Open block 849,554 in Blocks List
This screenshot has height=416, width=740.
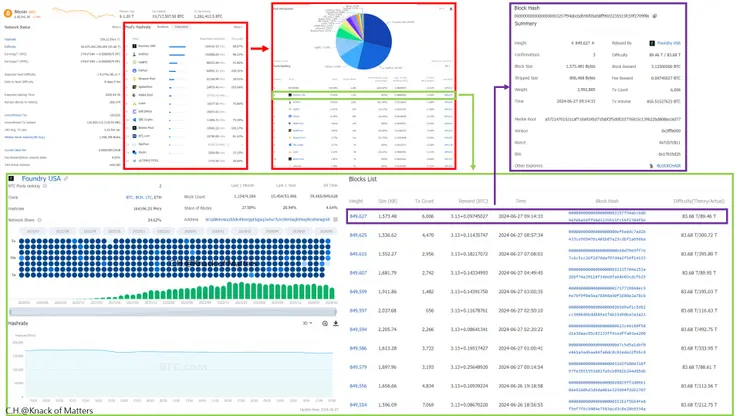(x=358, y=405)
